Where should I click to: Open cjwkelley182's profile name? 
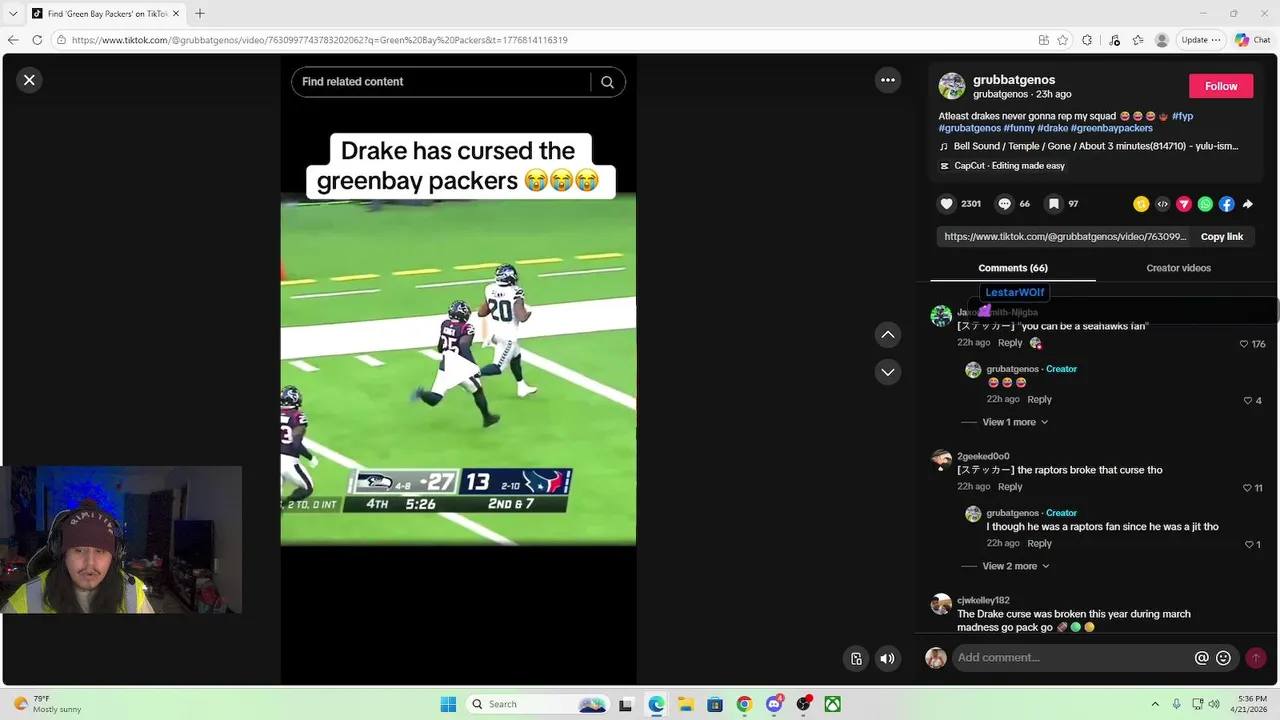(x=983, y=600)
